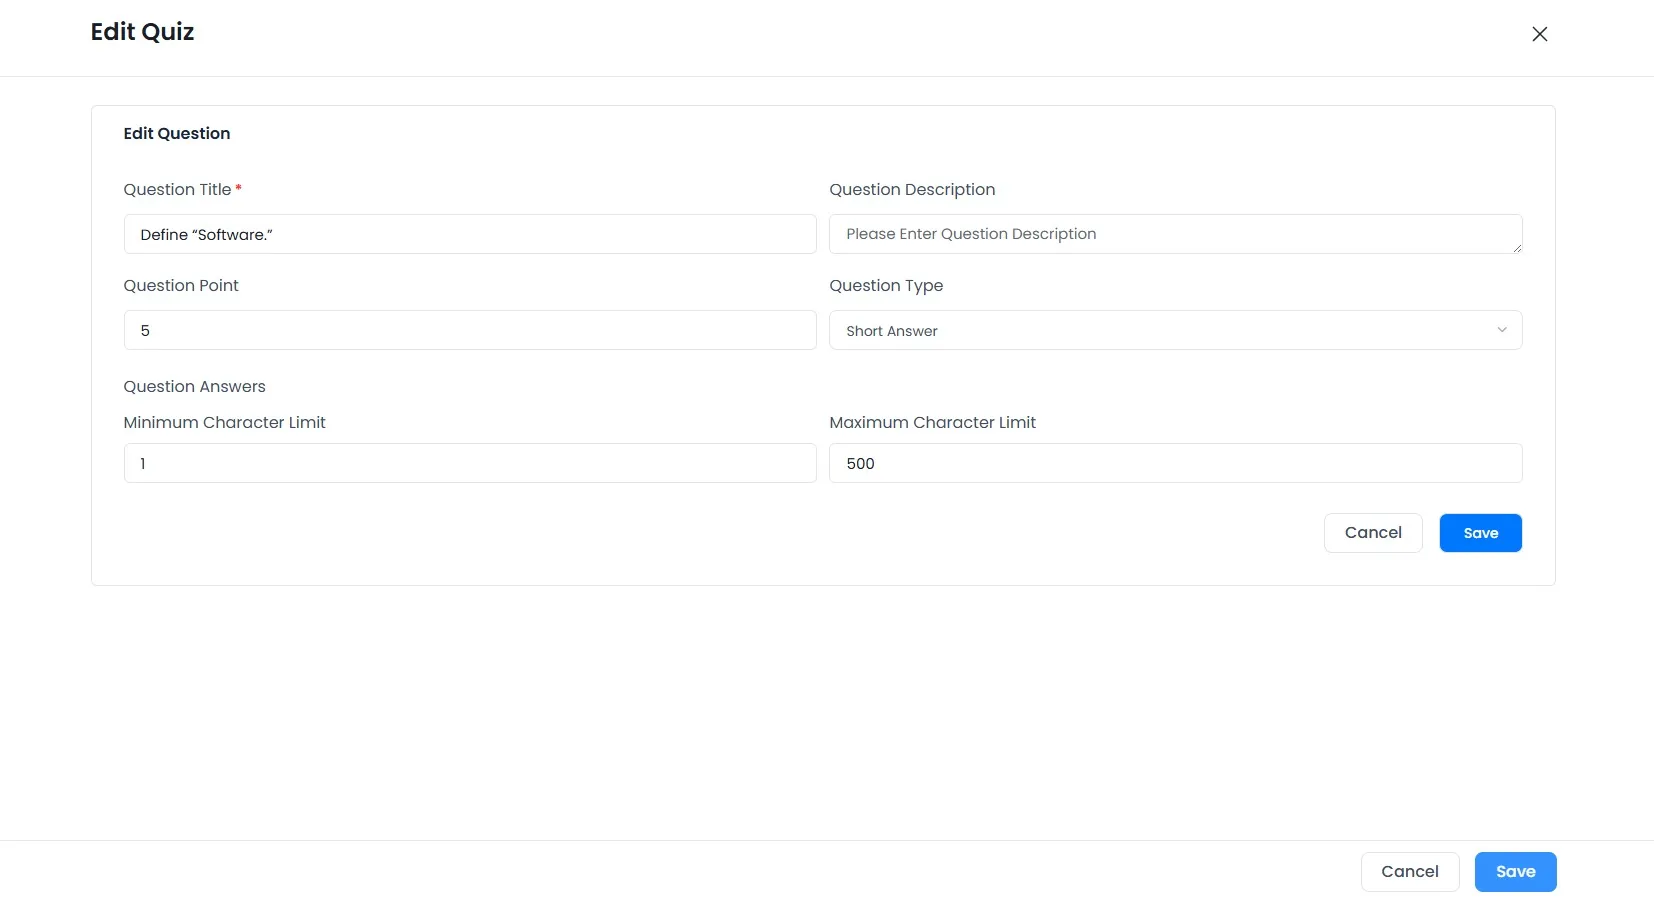Viewport: 1654px width, 899px height.
Task: Open the Question Type dropdown
Action: pos(1174,330)
